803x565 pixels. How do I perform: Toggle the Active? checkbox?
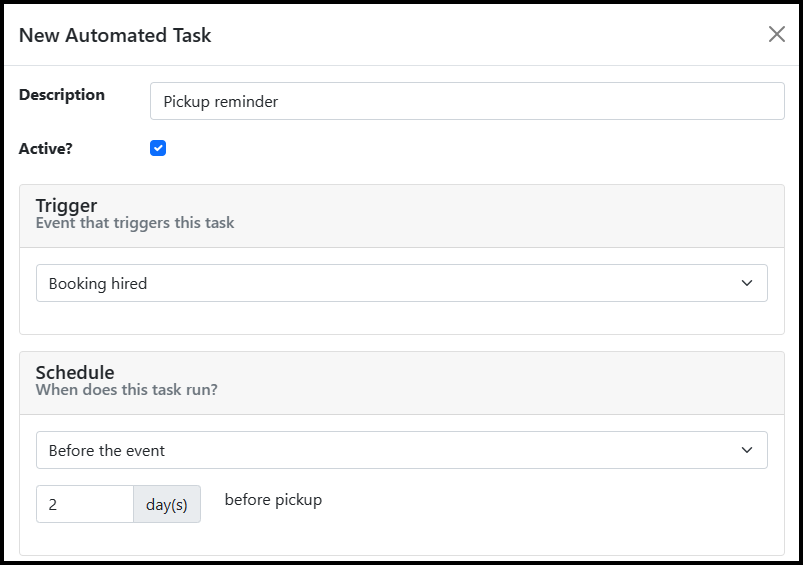tap(158, 148)
